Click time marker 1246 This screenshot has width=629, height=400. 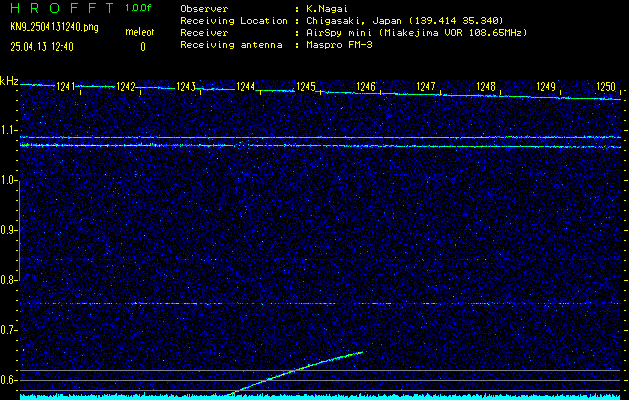click(x=366, y=86)
